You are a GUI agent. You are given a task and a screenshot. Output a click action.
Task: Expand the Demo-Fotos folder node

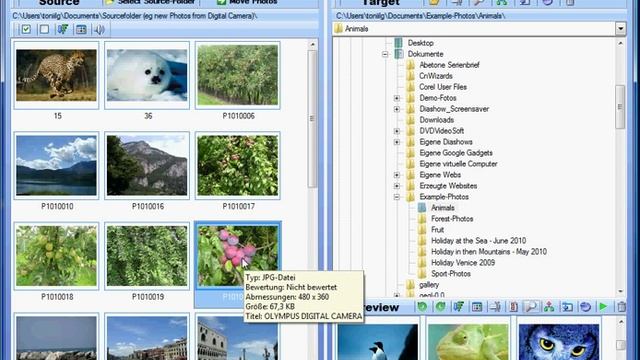point(396,98)
